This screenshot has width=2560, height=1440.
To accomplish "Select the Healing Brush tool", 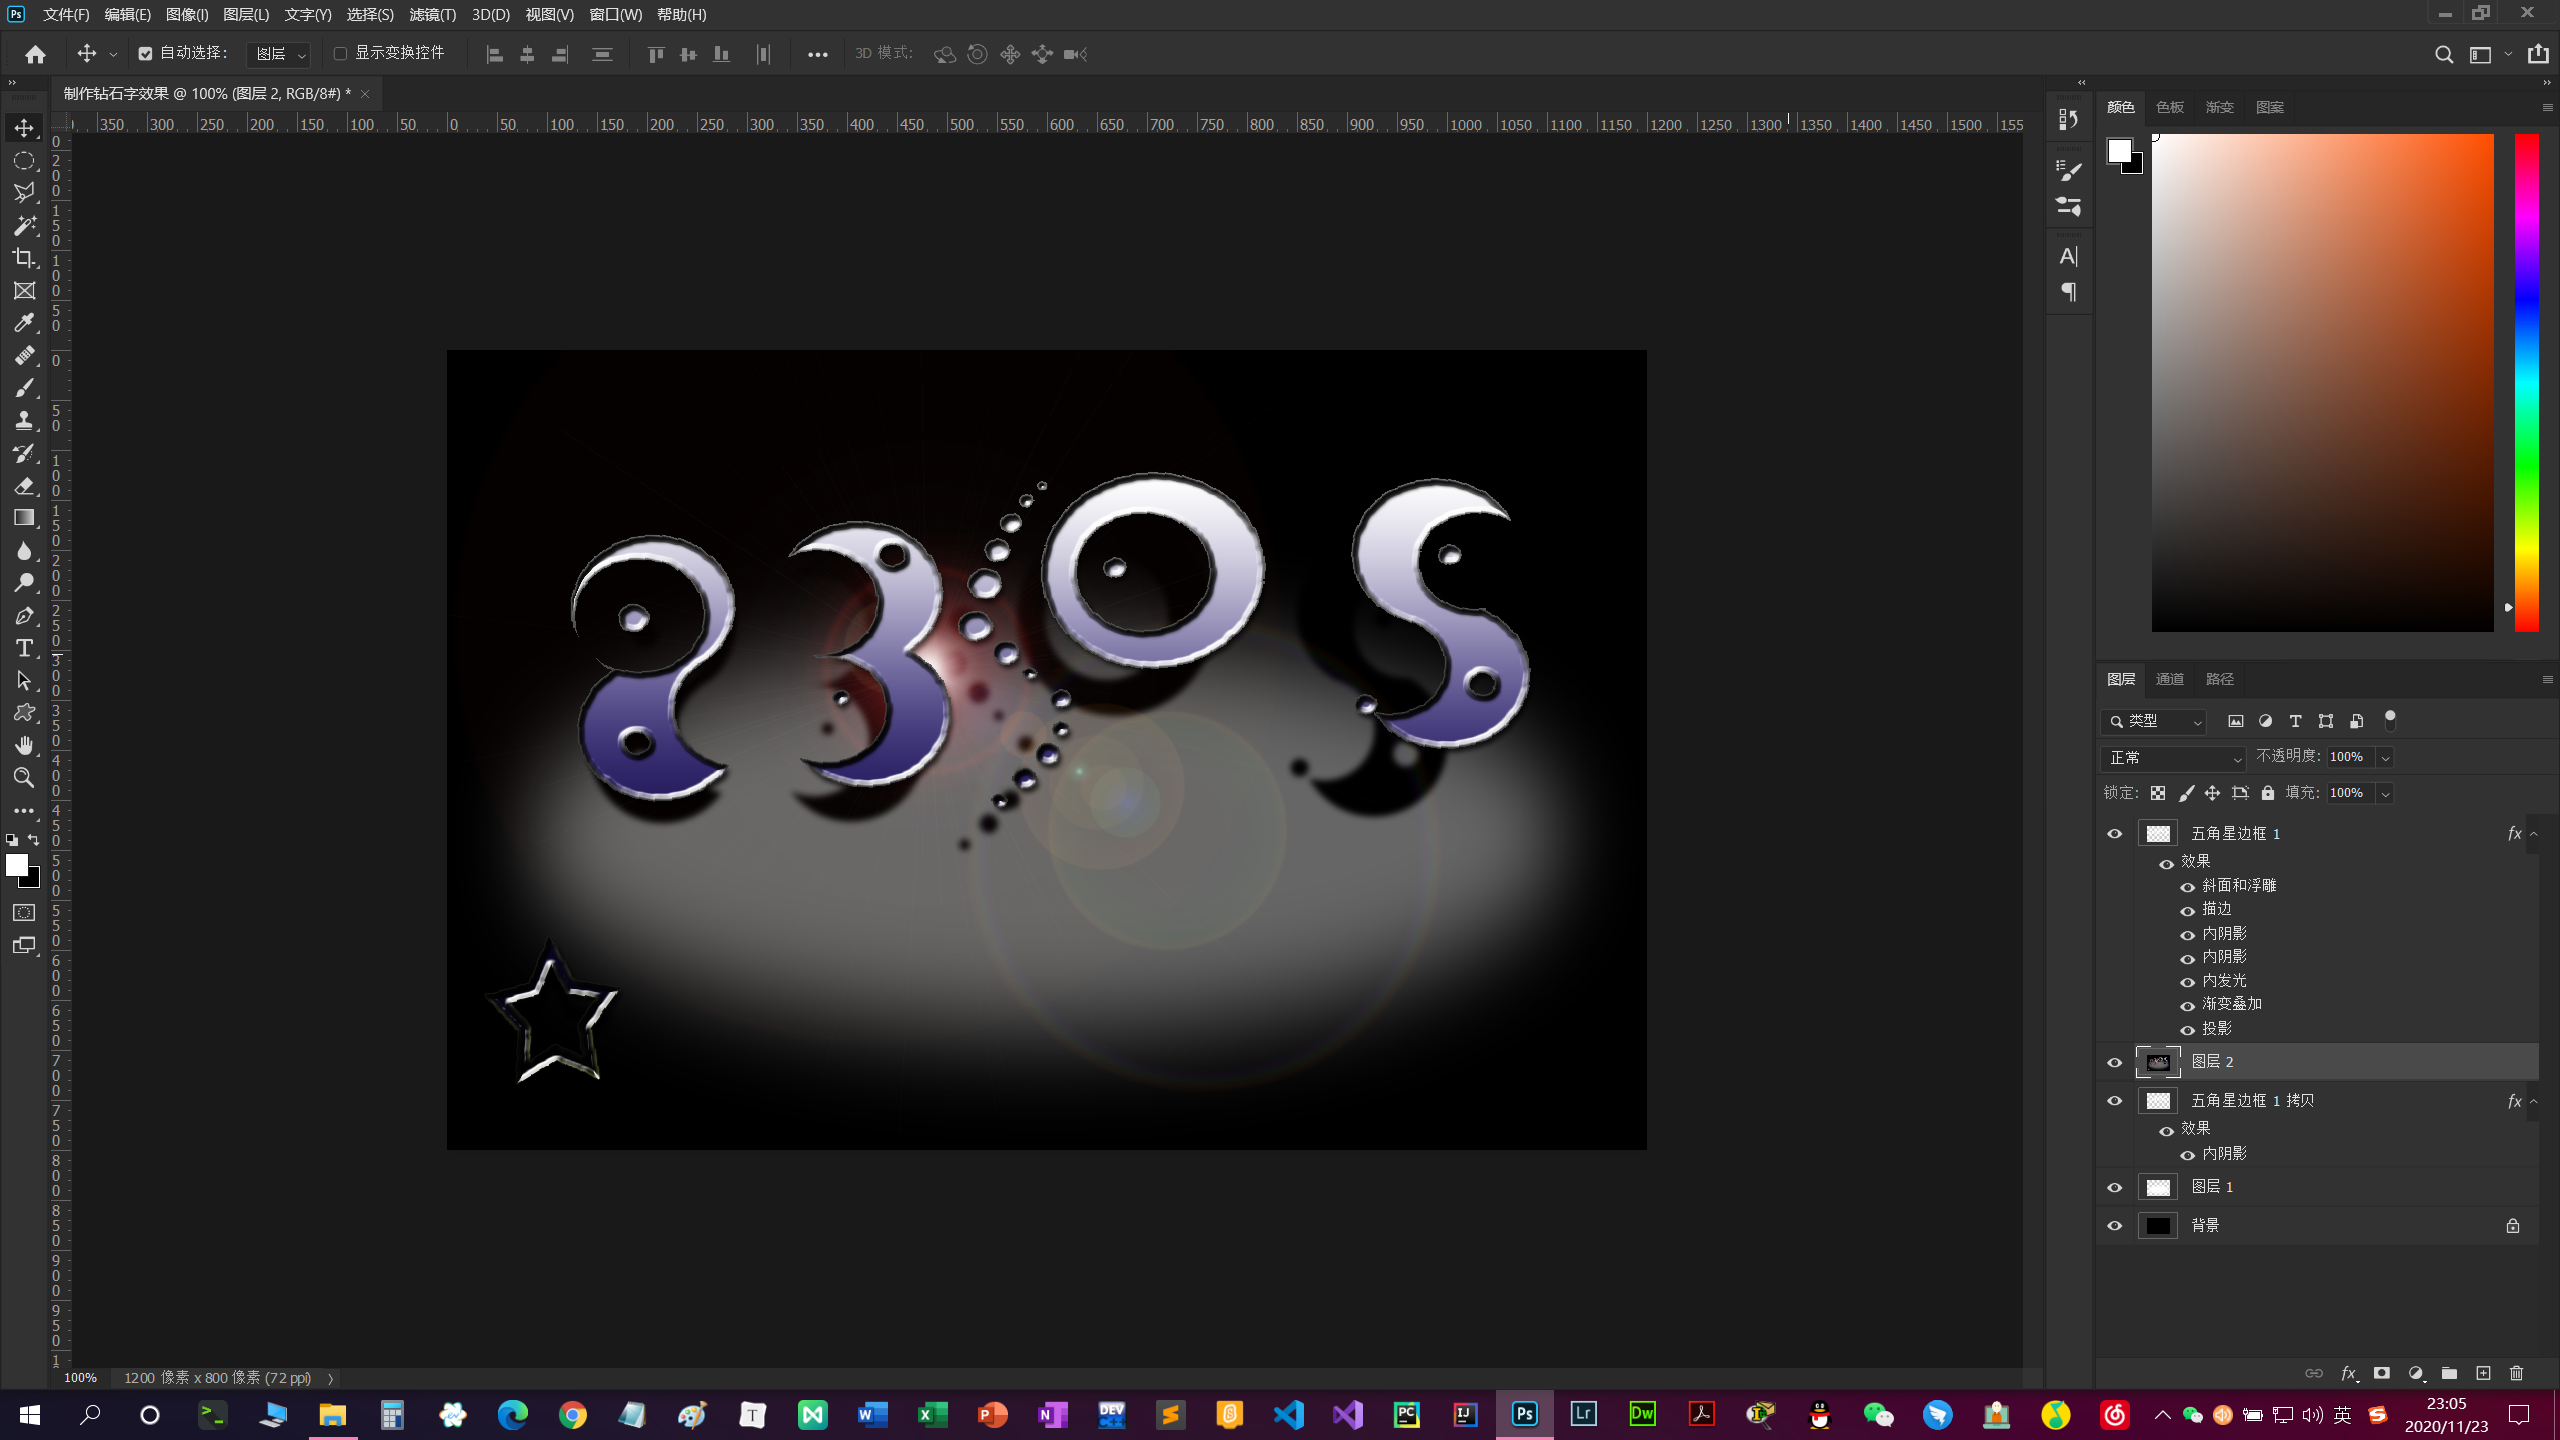I will pos(24,356).
